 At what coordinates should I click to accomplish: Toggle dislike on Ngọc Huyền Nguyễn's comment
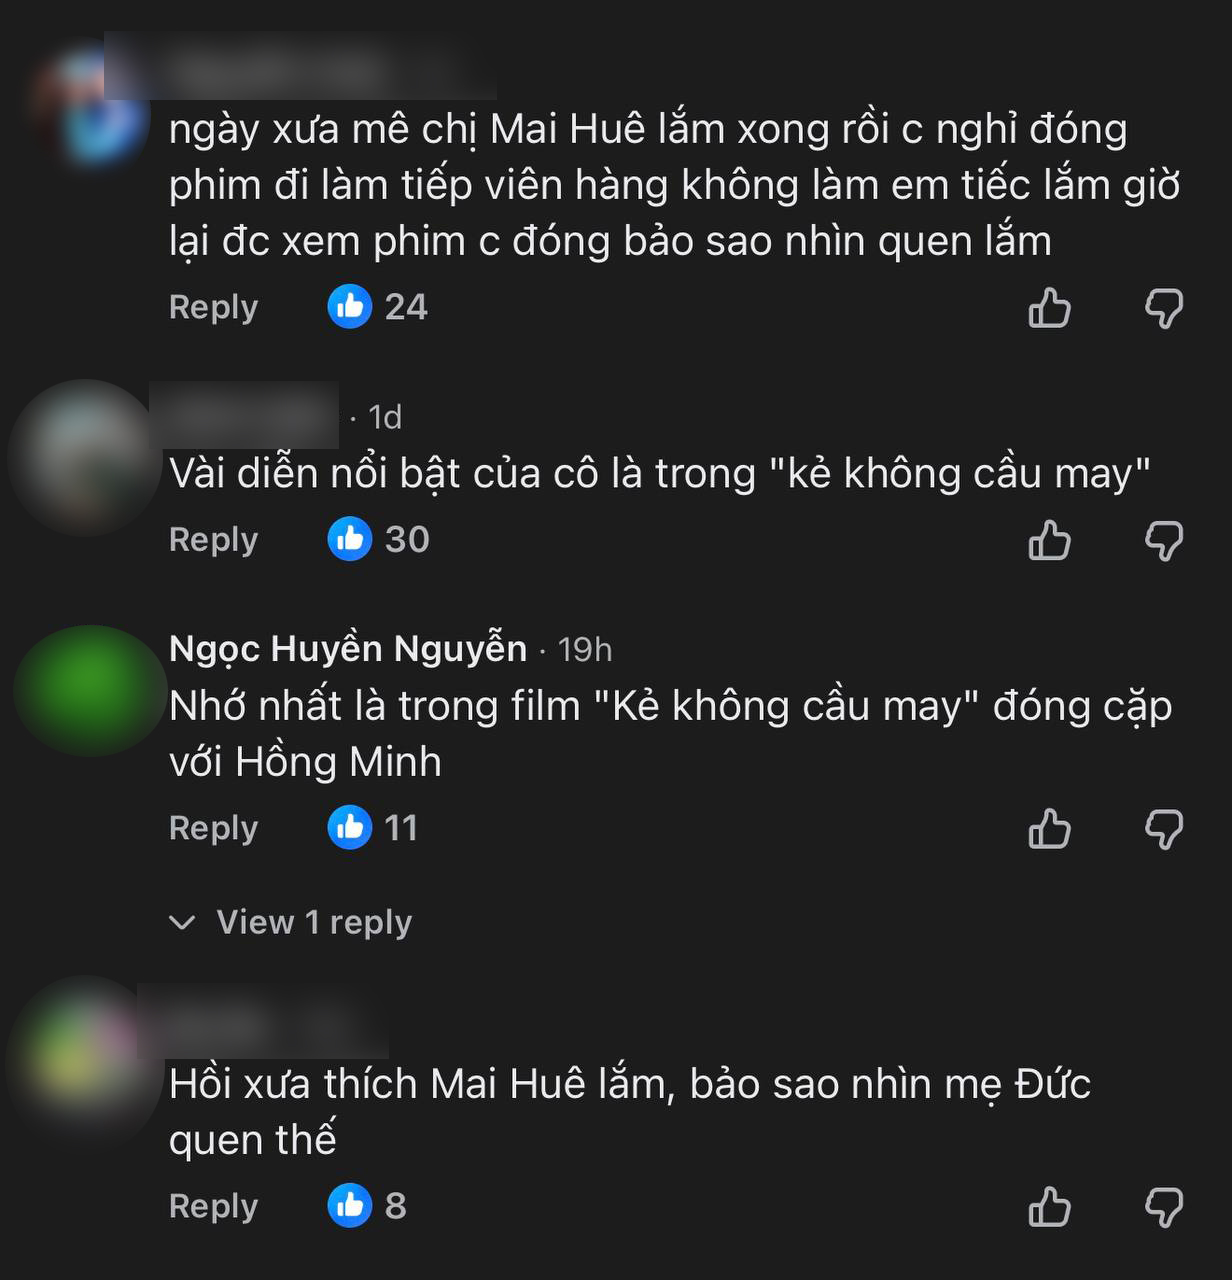click(x=1165, y=828)
